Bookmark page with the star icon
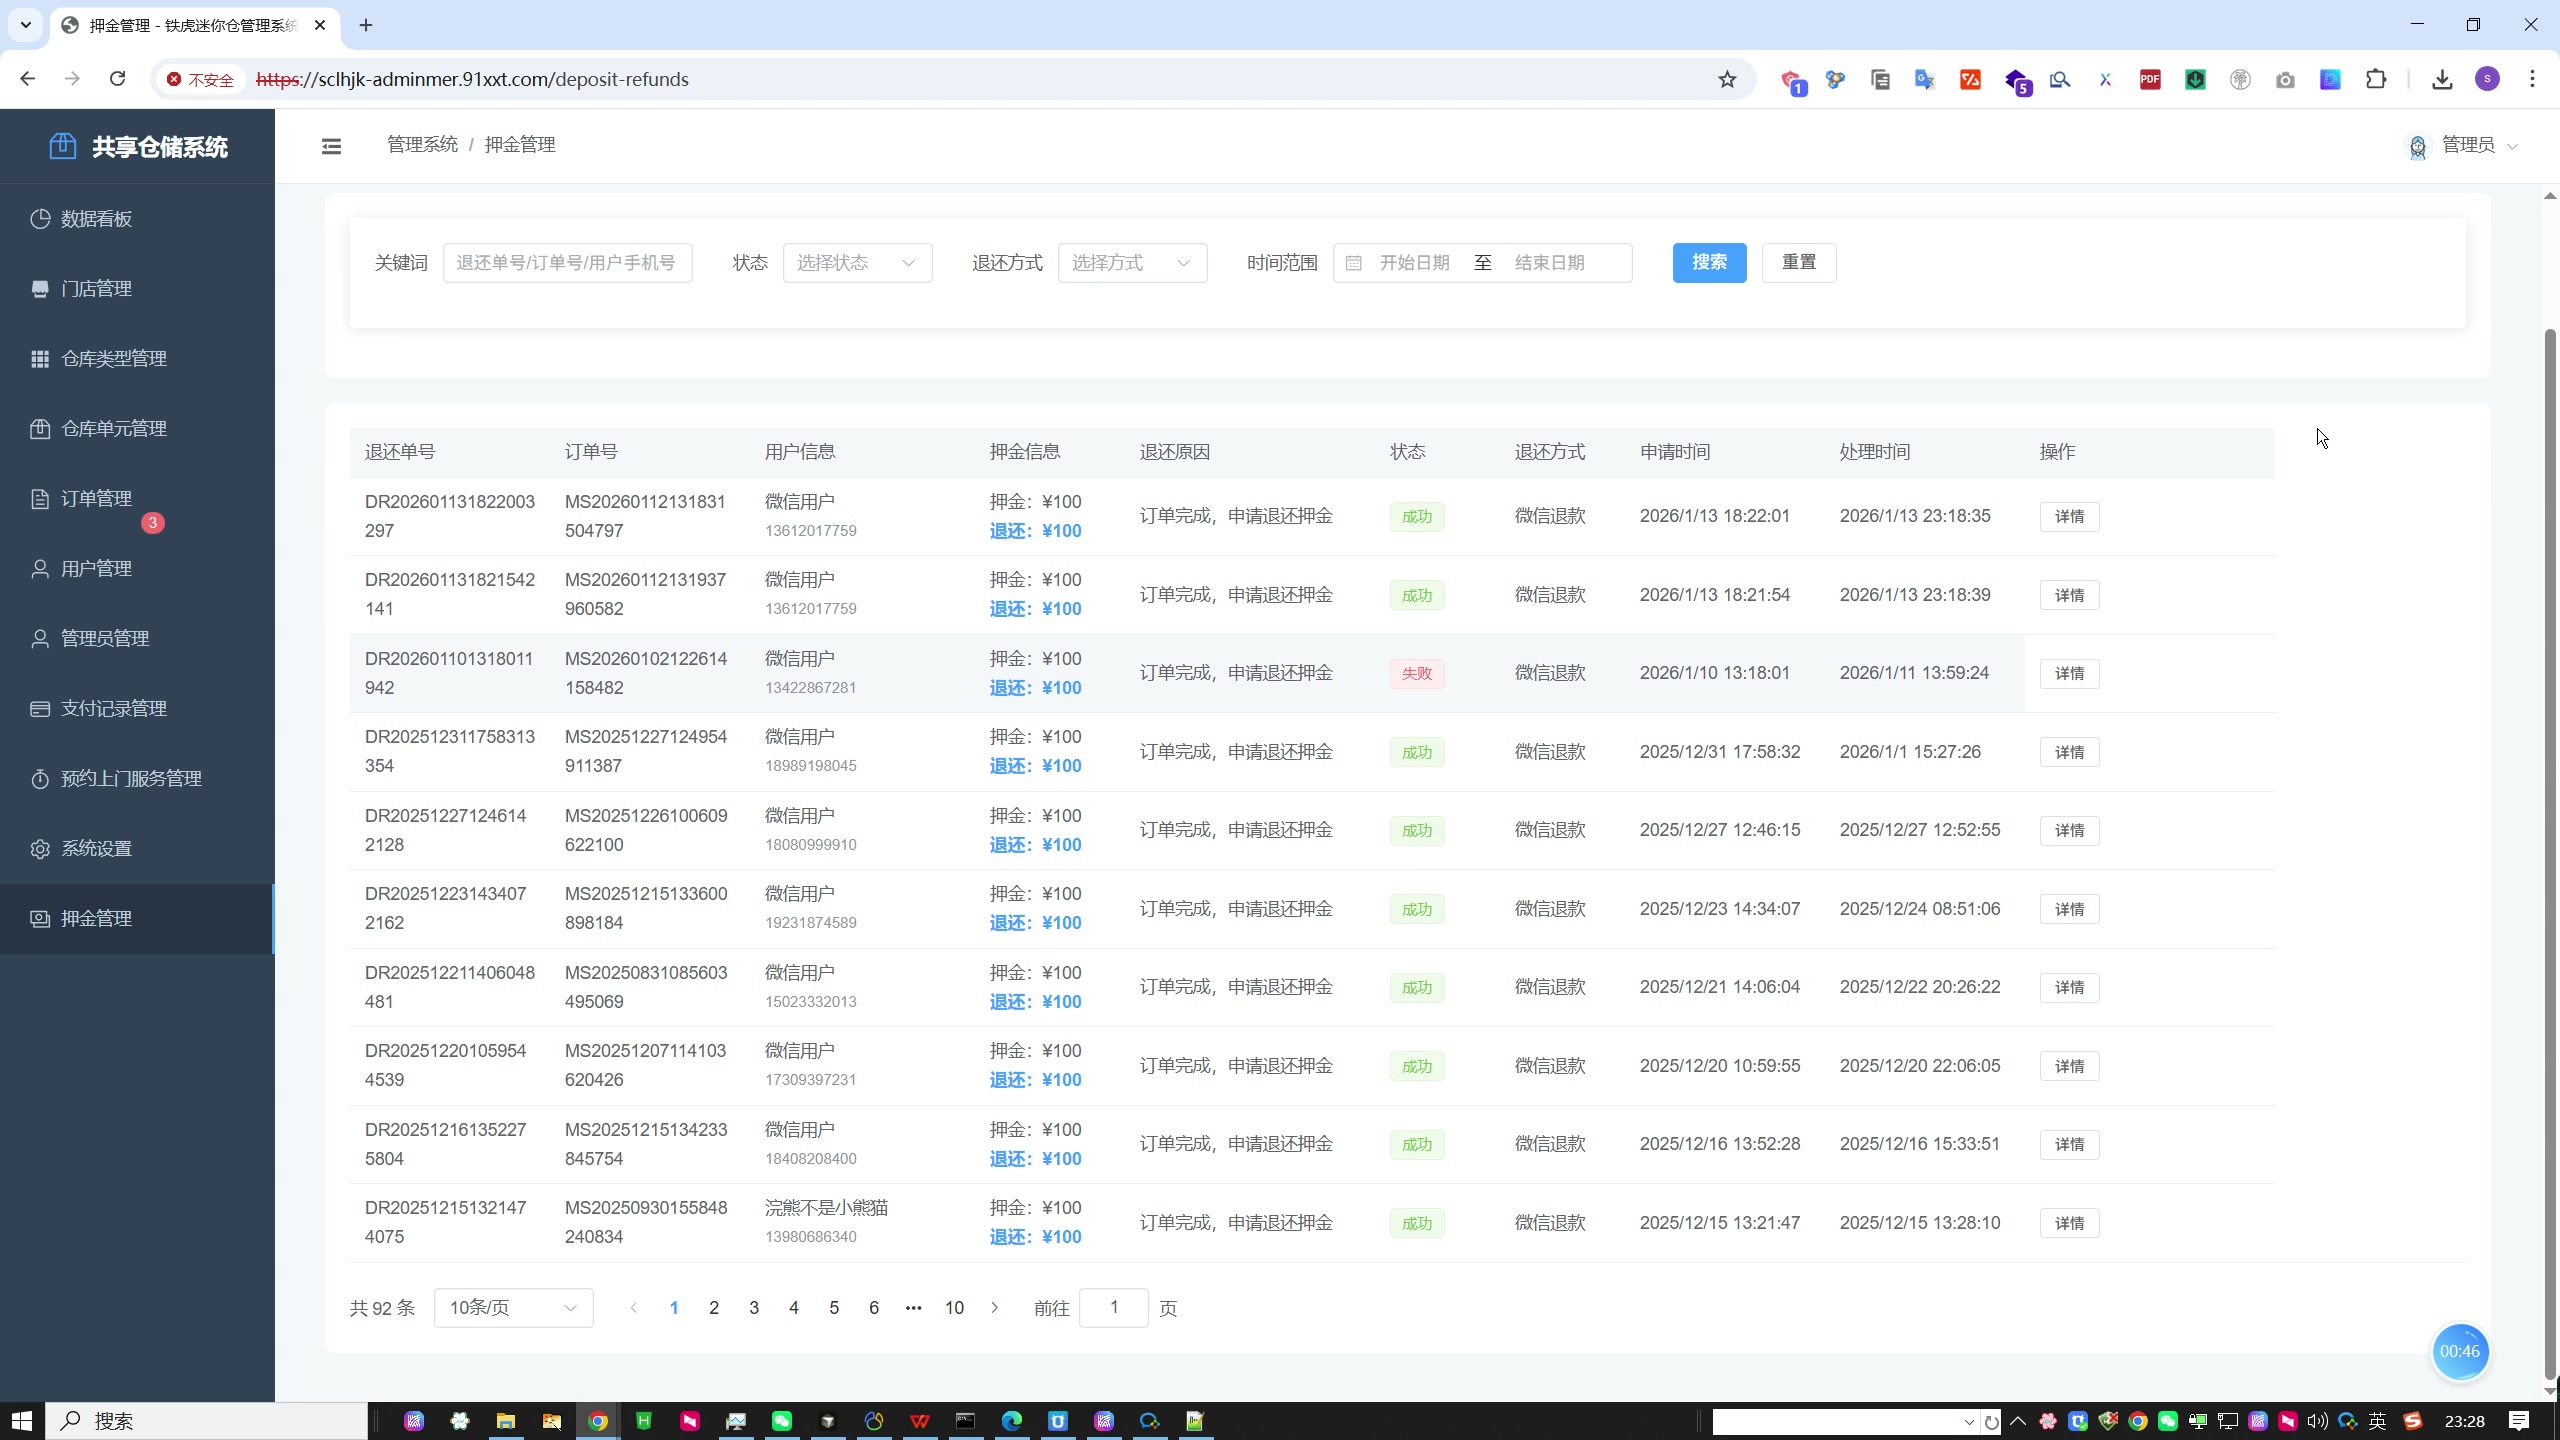 (x=1727, y=80)
